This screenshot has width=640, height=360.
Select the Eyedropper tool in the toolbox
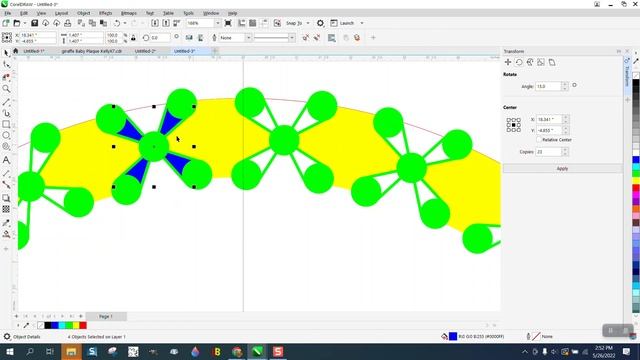(x=6, y=223)
